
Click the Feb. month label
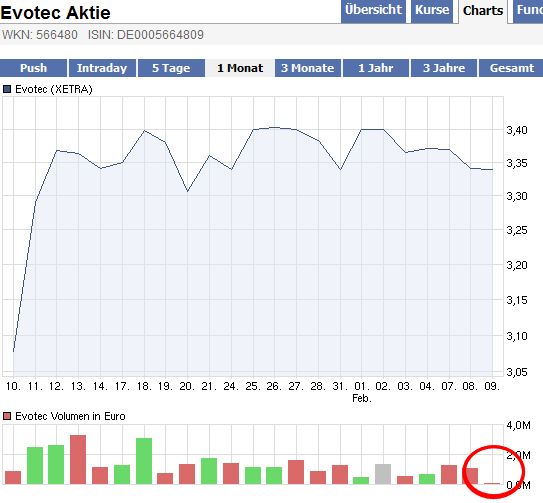[362, 398]
